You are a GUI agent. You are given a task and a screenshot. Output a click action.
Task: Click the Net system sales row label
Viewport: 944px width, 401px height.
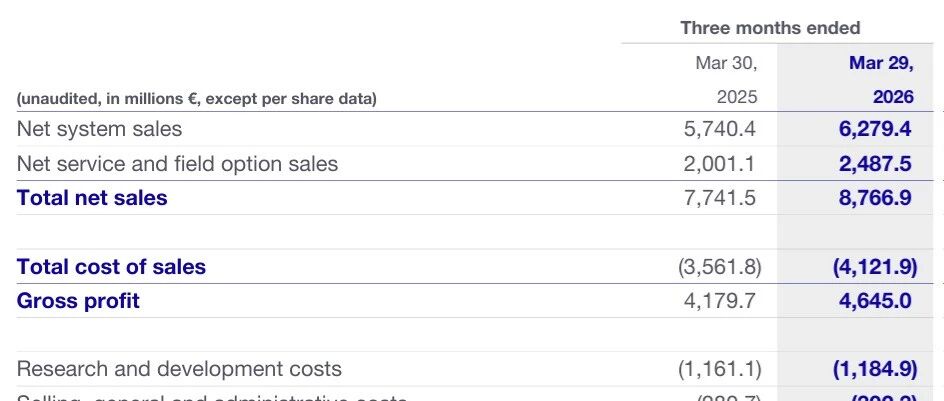pyautogui.click(x=99, y=129)
